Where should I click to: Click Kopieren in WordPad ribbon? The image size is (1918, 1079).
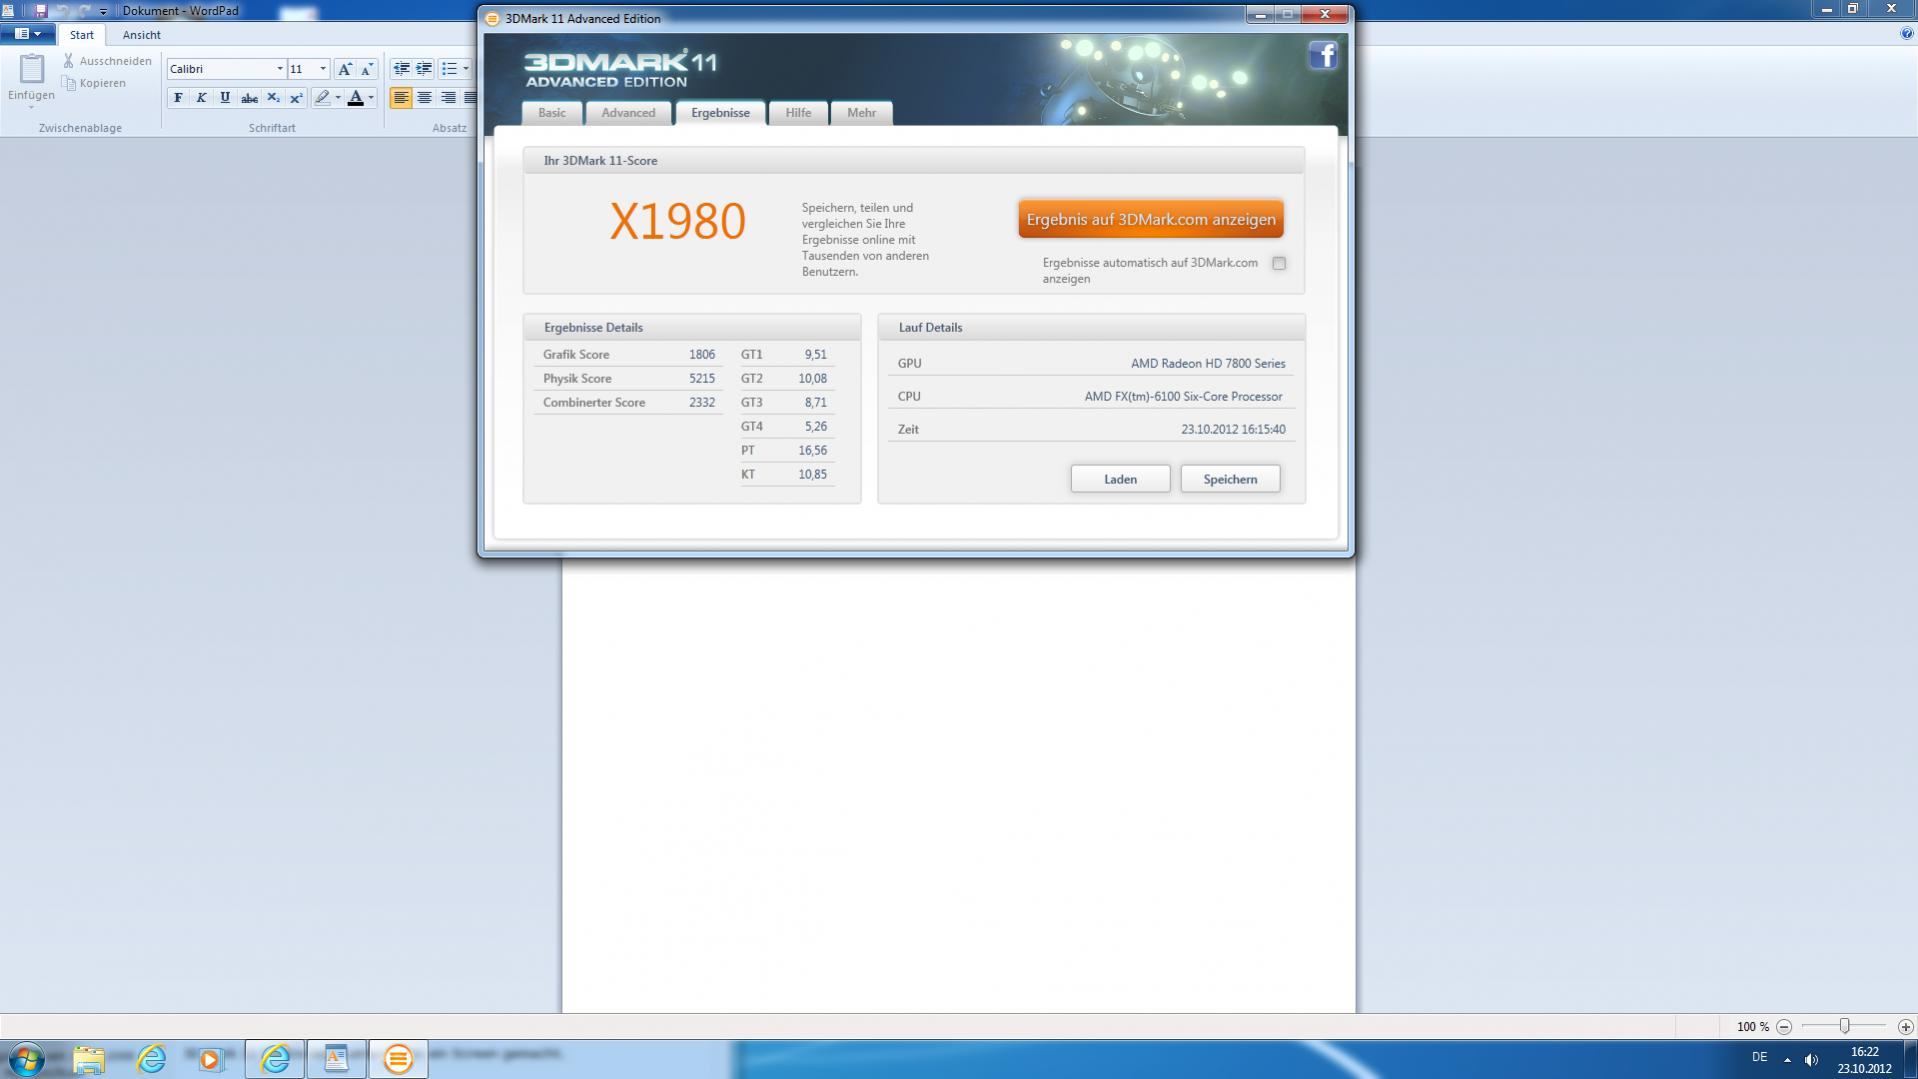point(94,83)
